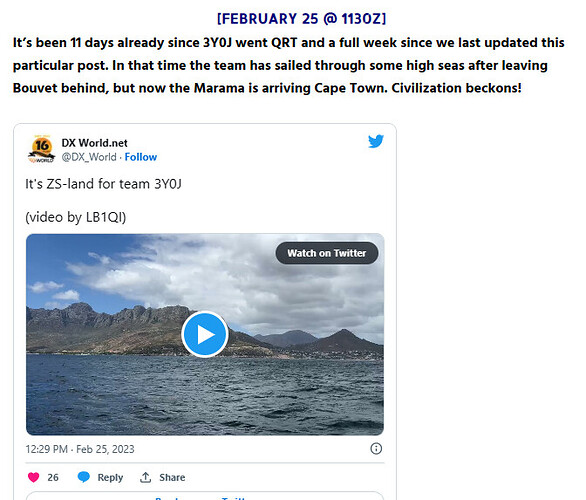Open the DX World.net profile name
Viewport: 586px width, 500px height.
[95, 143]
